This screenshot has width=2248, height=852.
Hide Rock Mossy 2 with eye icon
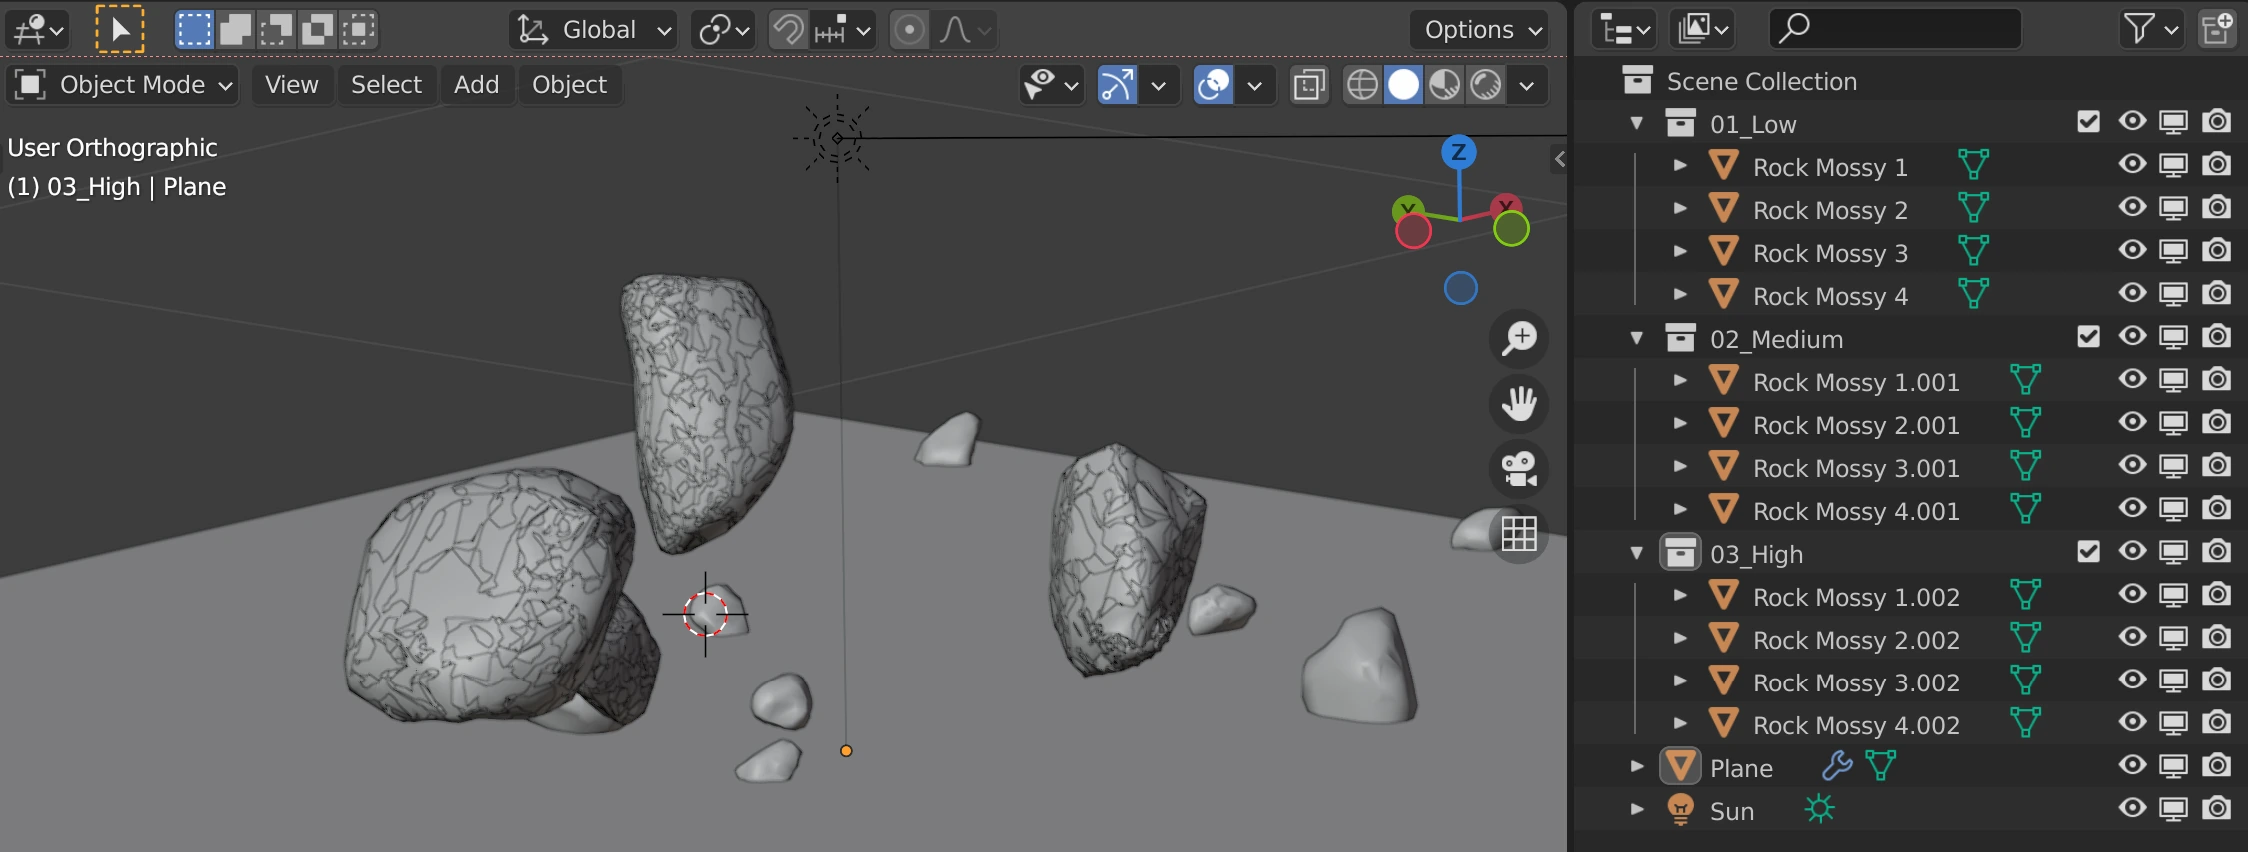2131,208
